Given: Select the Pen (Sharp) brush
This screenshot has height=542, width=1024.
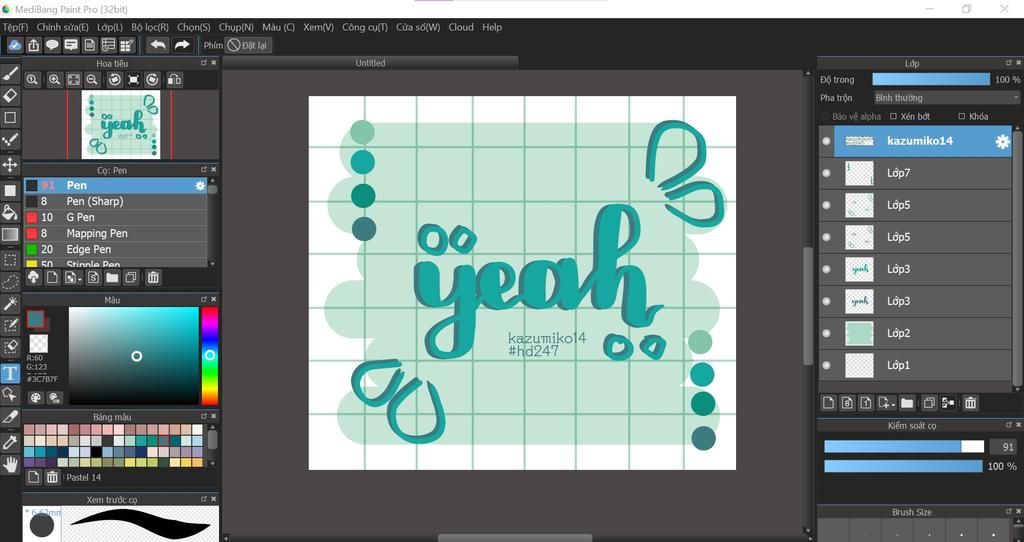Looking at the screenshot, I should (x=116, y=201).
